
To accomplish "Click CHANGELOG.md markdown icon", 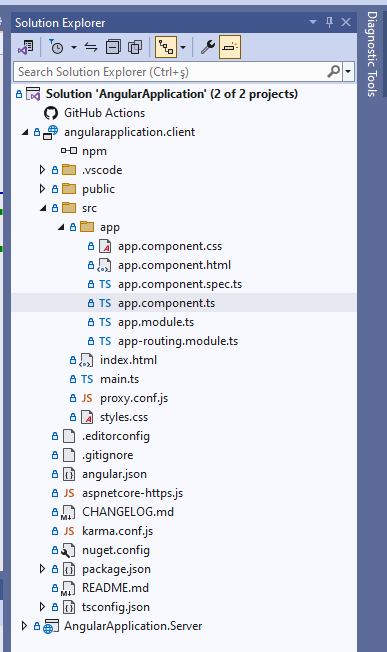I will (68, 512).
